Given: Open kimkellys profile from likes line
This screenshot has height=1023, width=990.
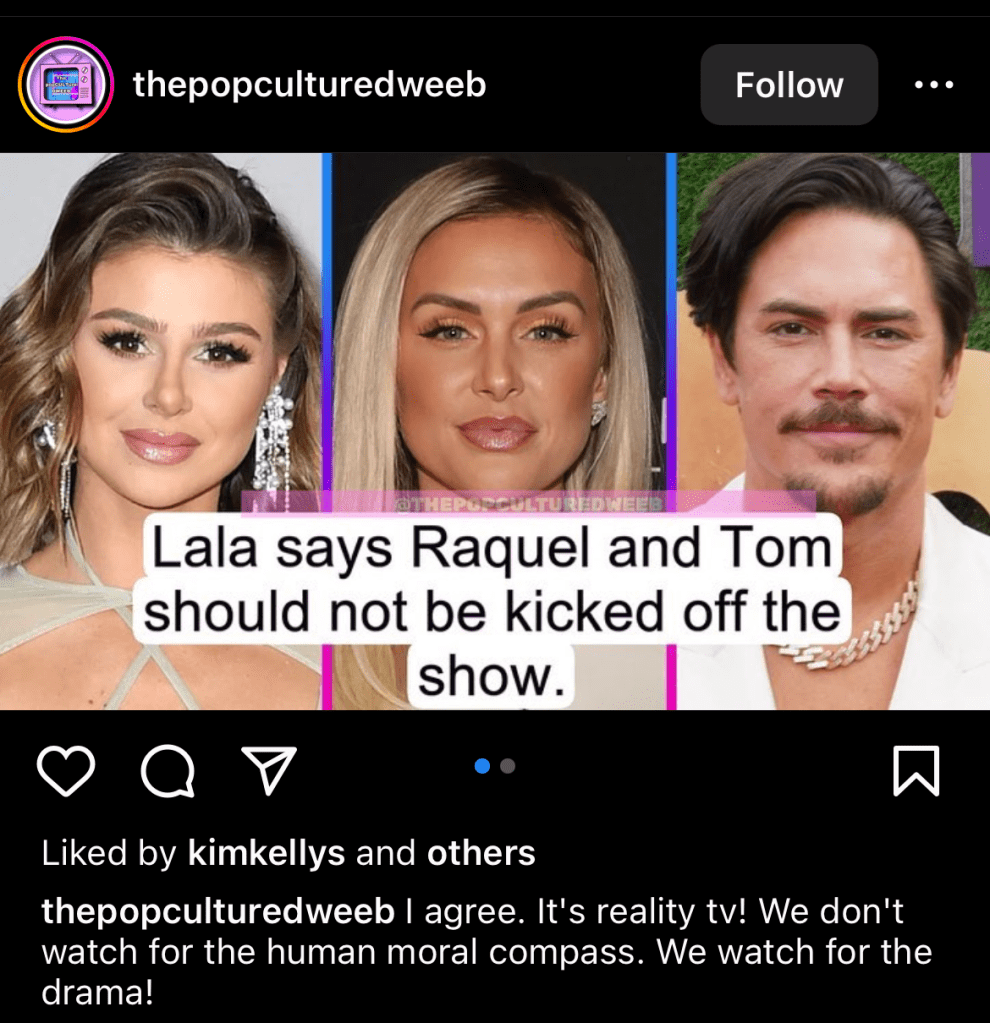Looking at the screenshot, I should 266,853.
